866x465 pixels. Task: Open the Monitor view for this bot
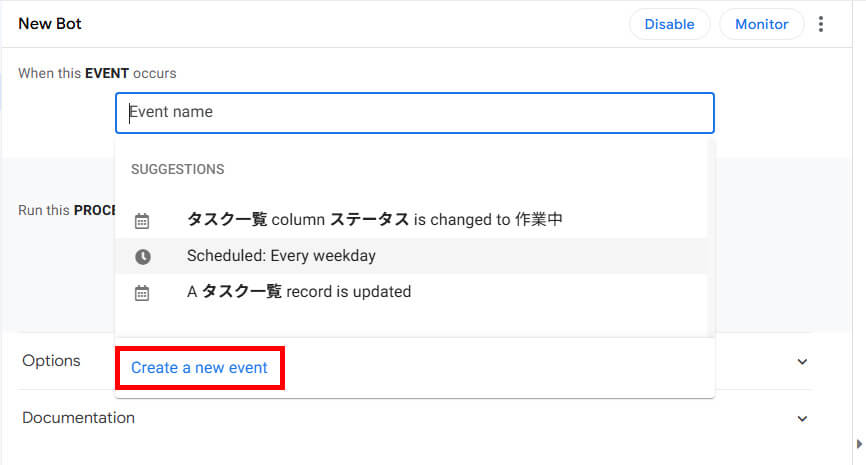[x=761, y=24]
